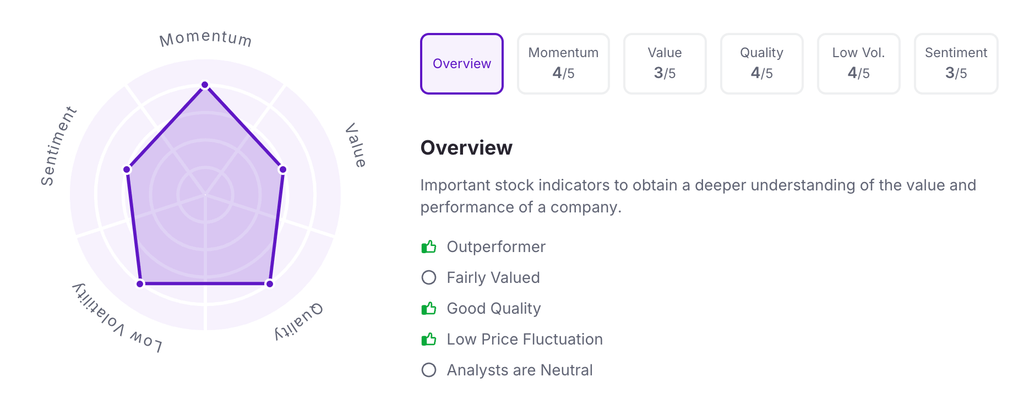Image resolution: width=1024 pixels, height=405 pixels.
Task: Open the Momentum 4/5 tab
Action: coord(563,63)
